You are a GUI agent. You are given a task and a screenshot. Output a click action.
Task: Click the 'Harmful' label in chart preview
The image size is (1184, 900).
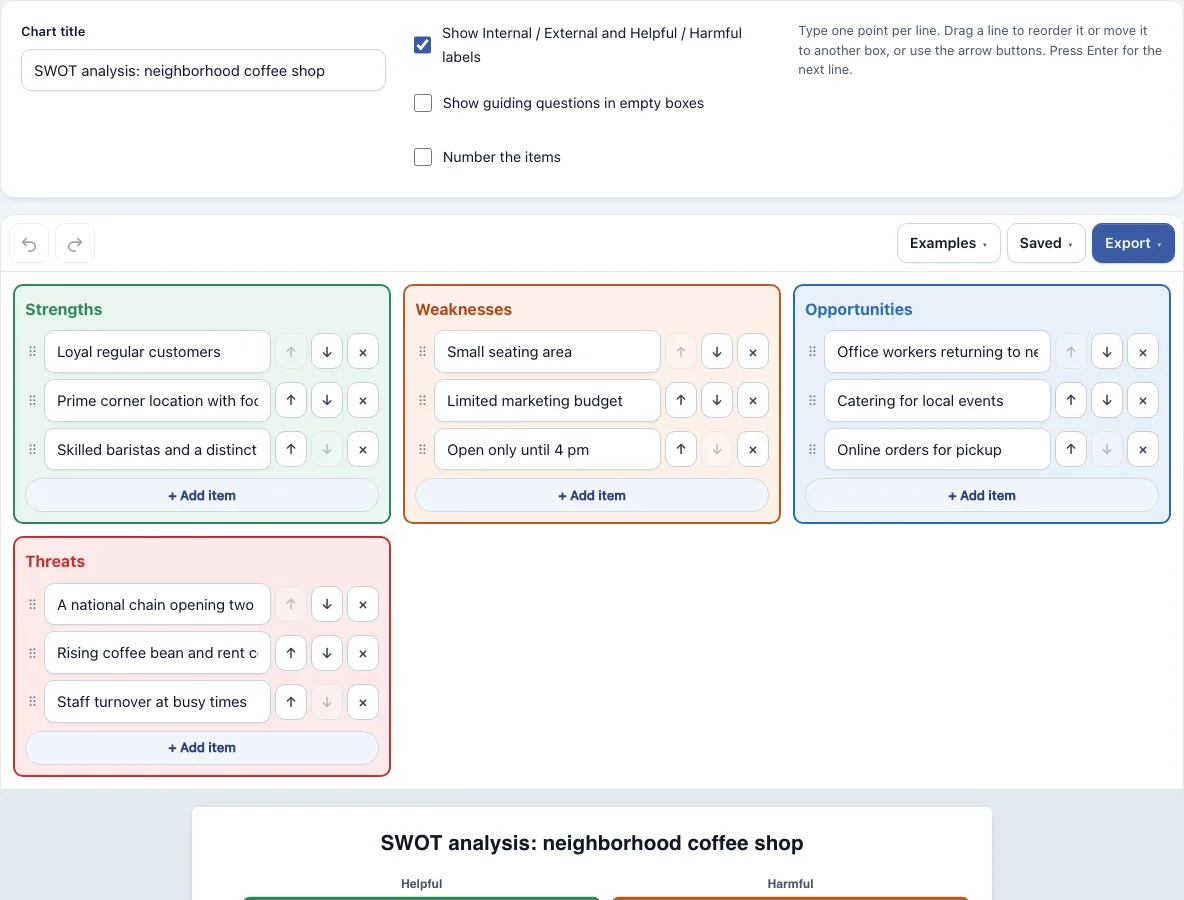(x=790, y=883)
